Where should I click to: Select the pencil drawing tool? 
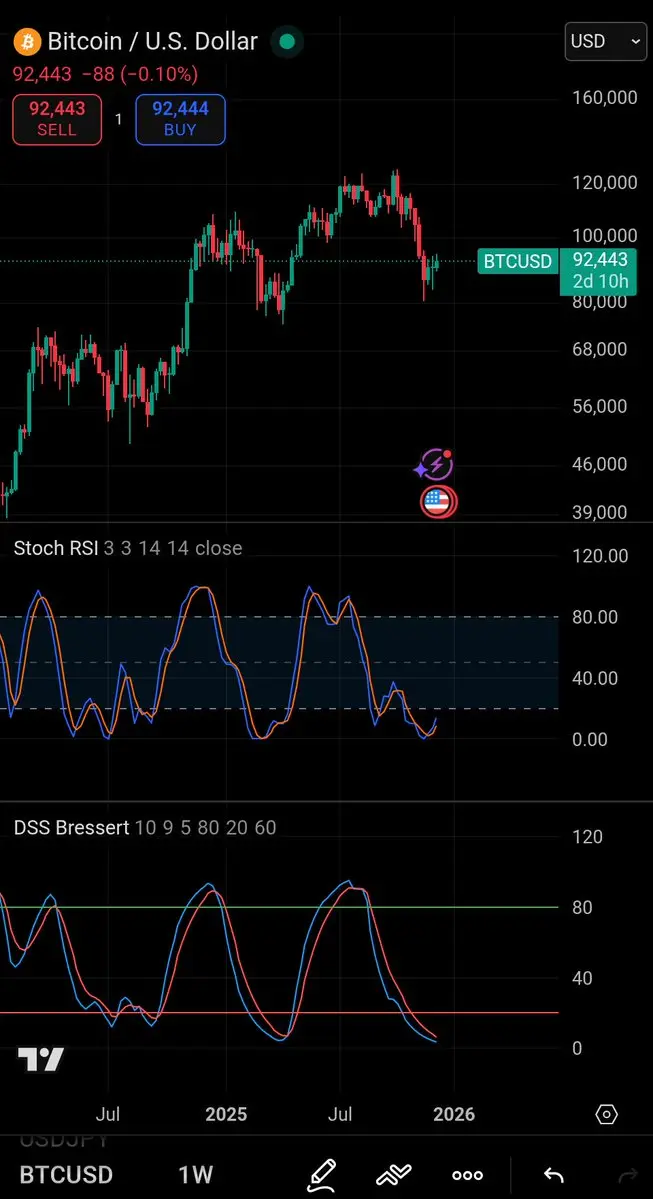coord(322,1175)
